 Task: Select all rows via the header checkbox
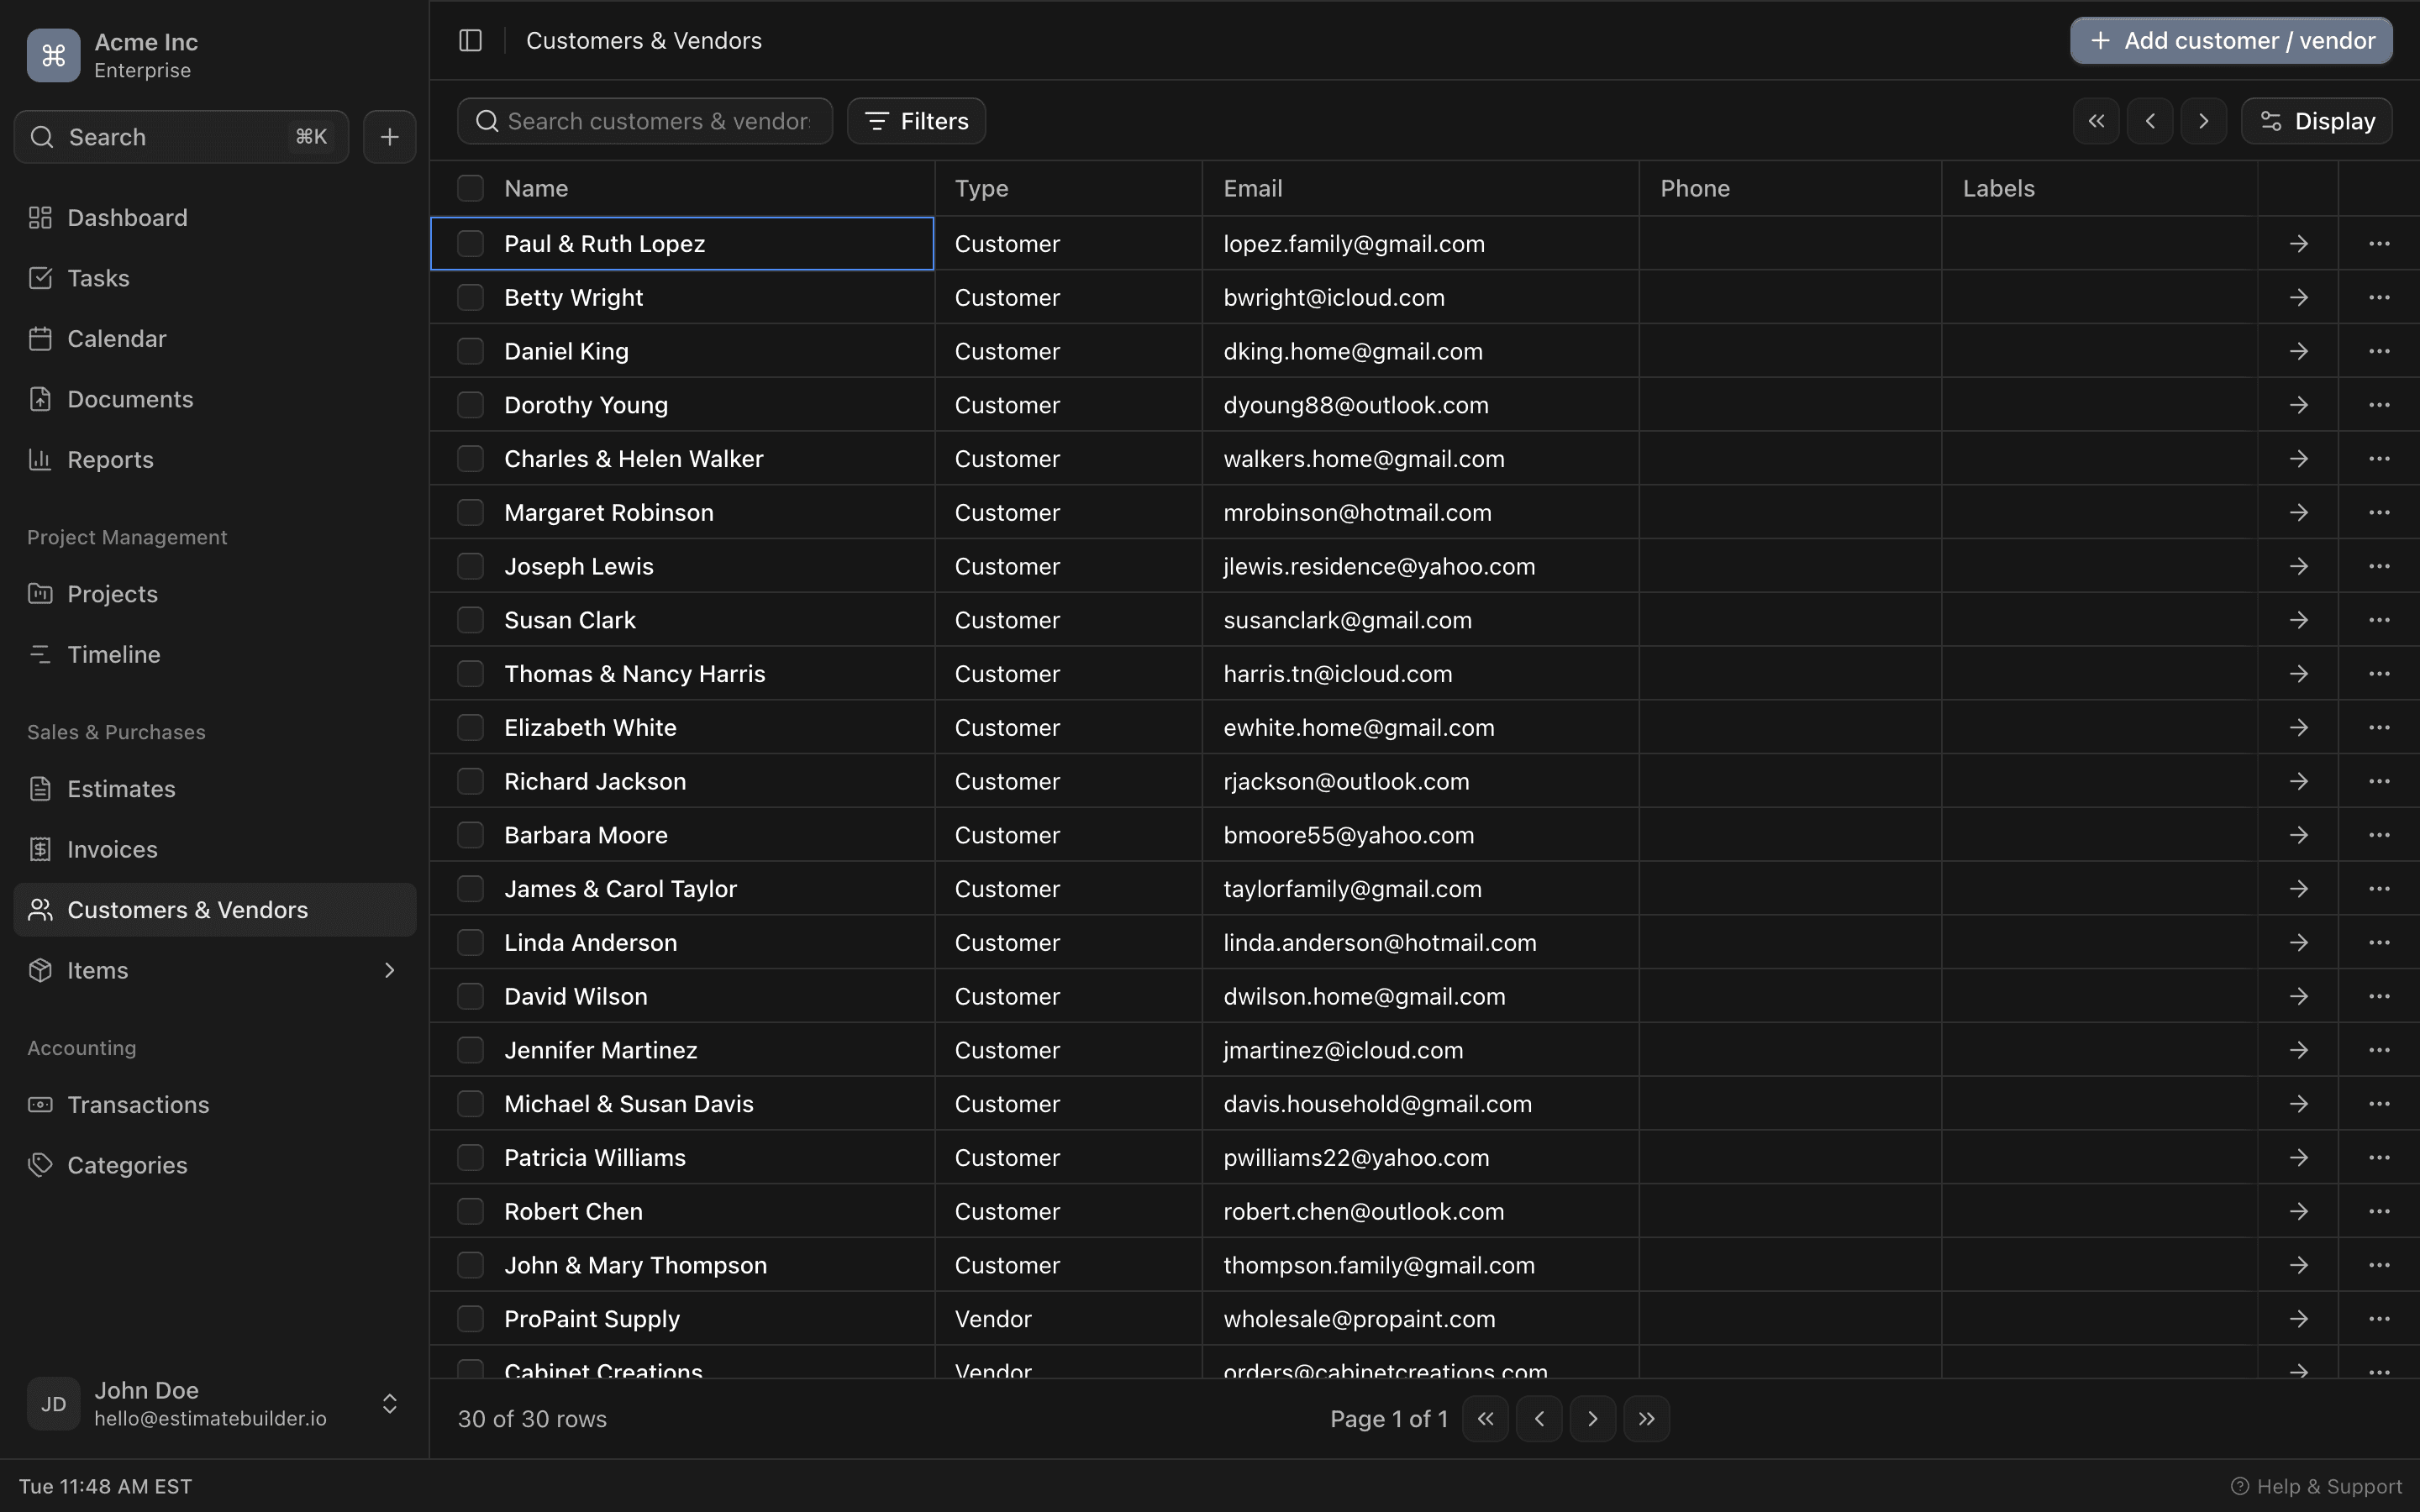(470, 187)
